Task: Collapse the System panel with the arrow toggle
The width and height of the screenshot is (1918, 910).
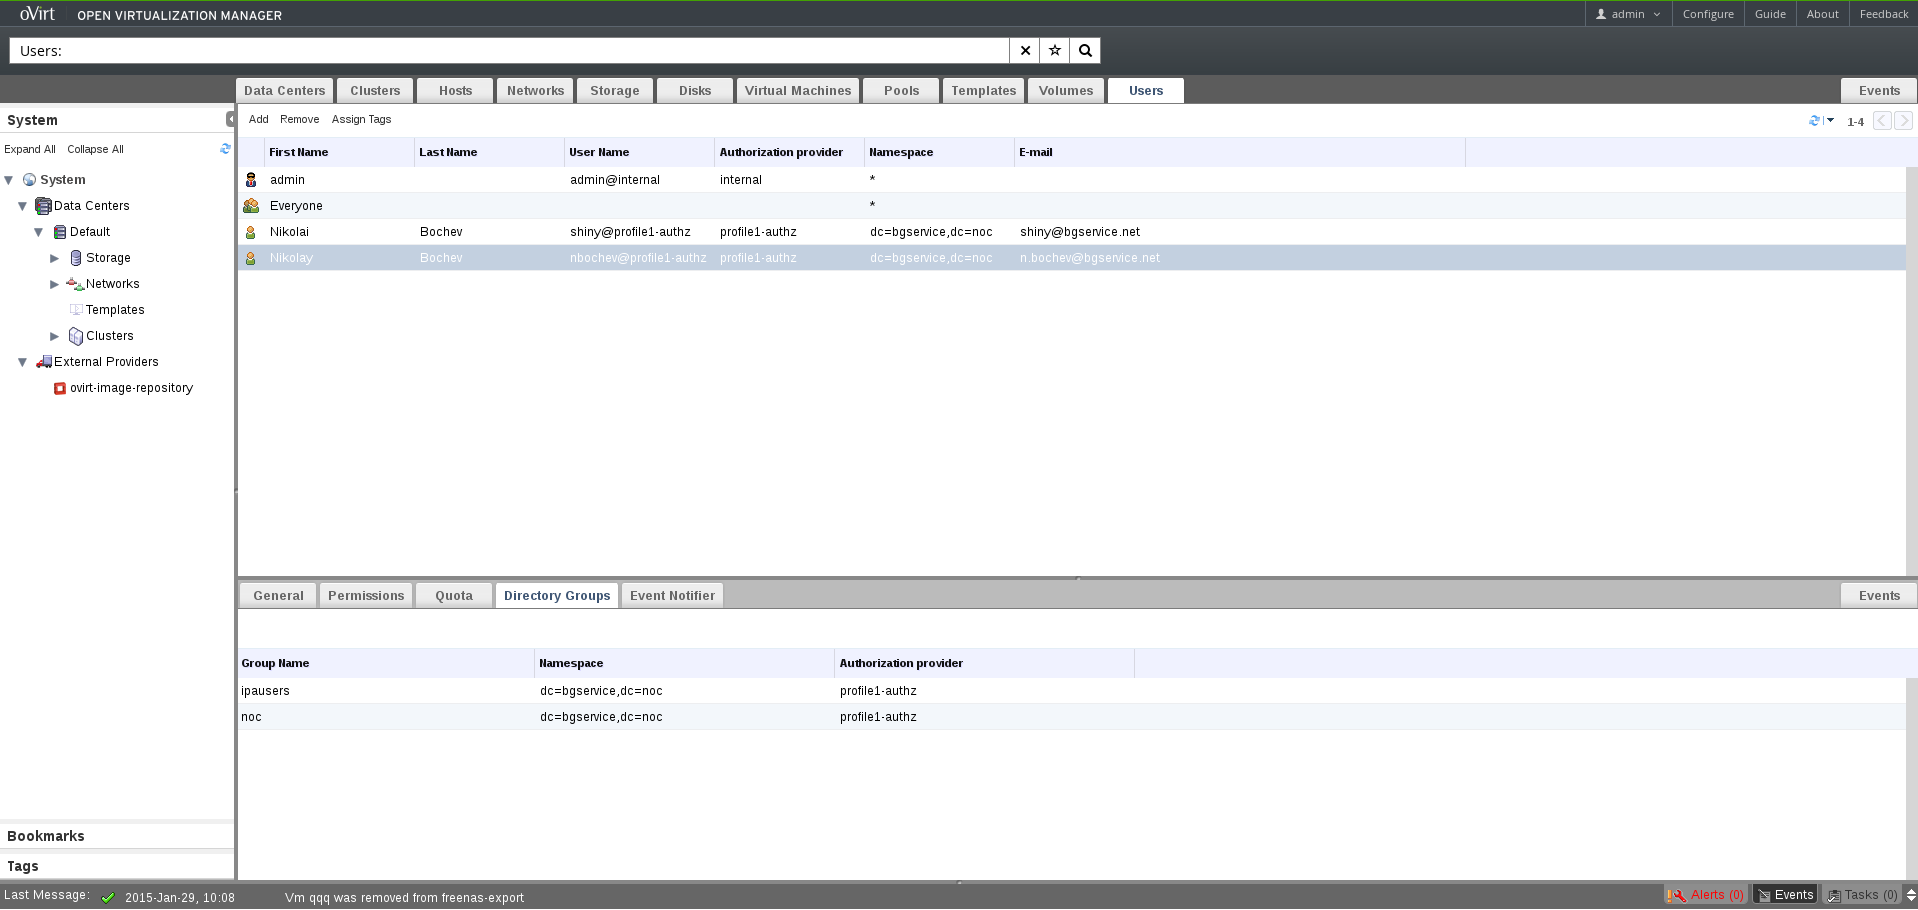Action: 230,119
